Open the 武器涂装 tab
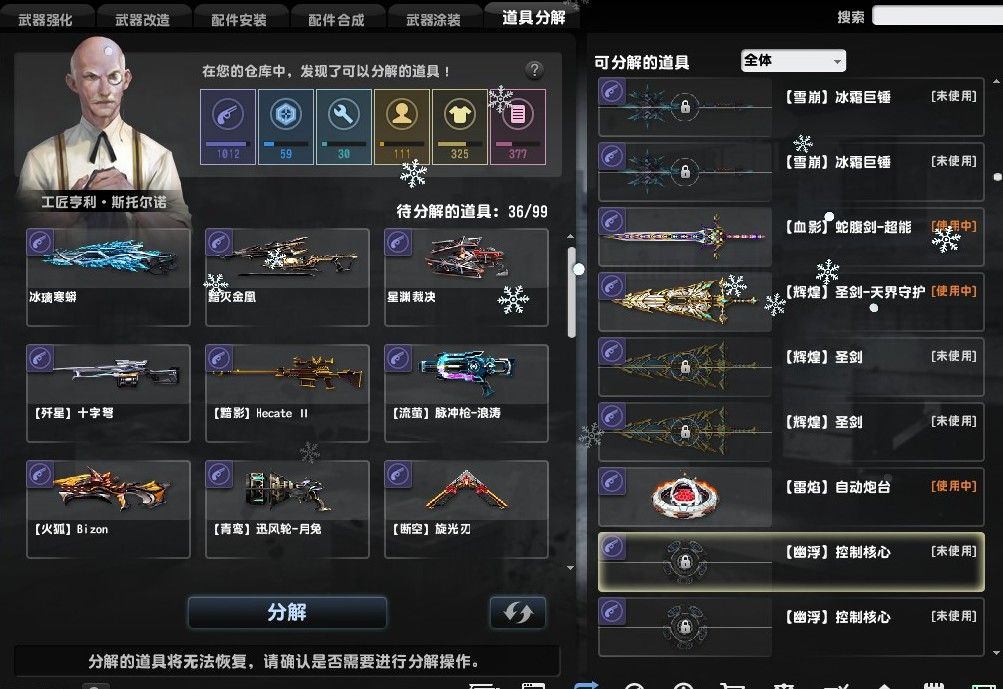 (434, 18)
